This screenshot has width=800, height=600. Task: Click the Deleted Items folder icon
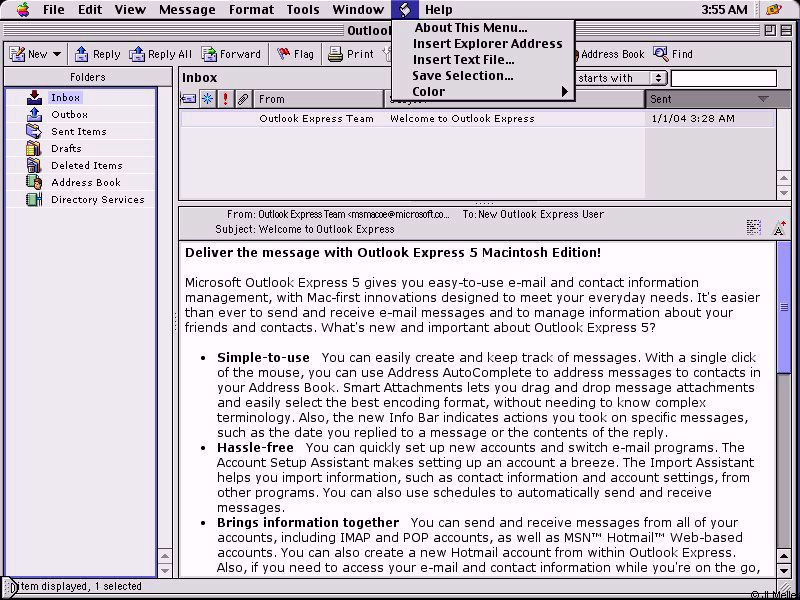point(34,165)
